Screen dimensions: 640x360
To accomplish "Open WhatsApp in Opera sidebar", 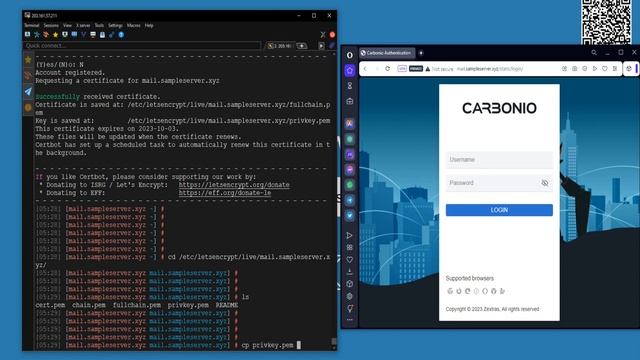I will click(x=350, y=185).
